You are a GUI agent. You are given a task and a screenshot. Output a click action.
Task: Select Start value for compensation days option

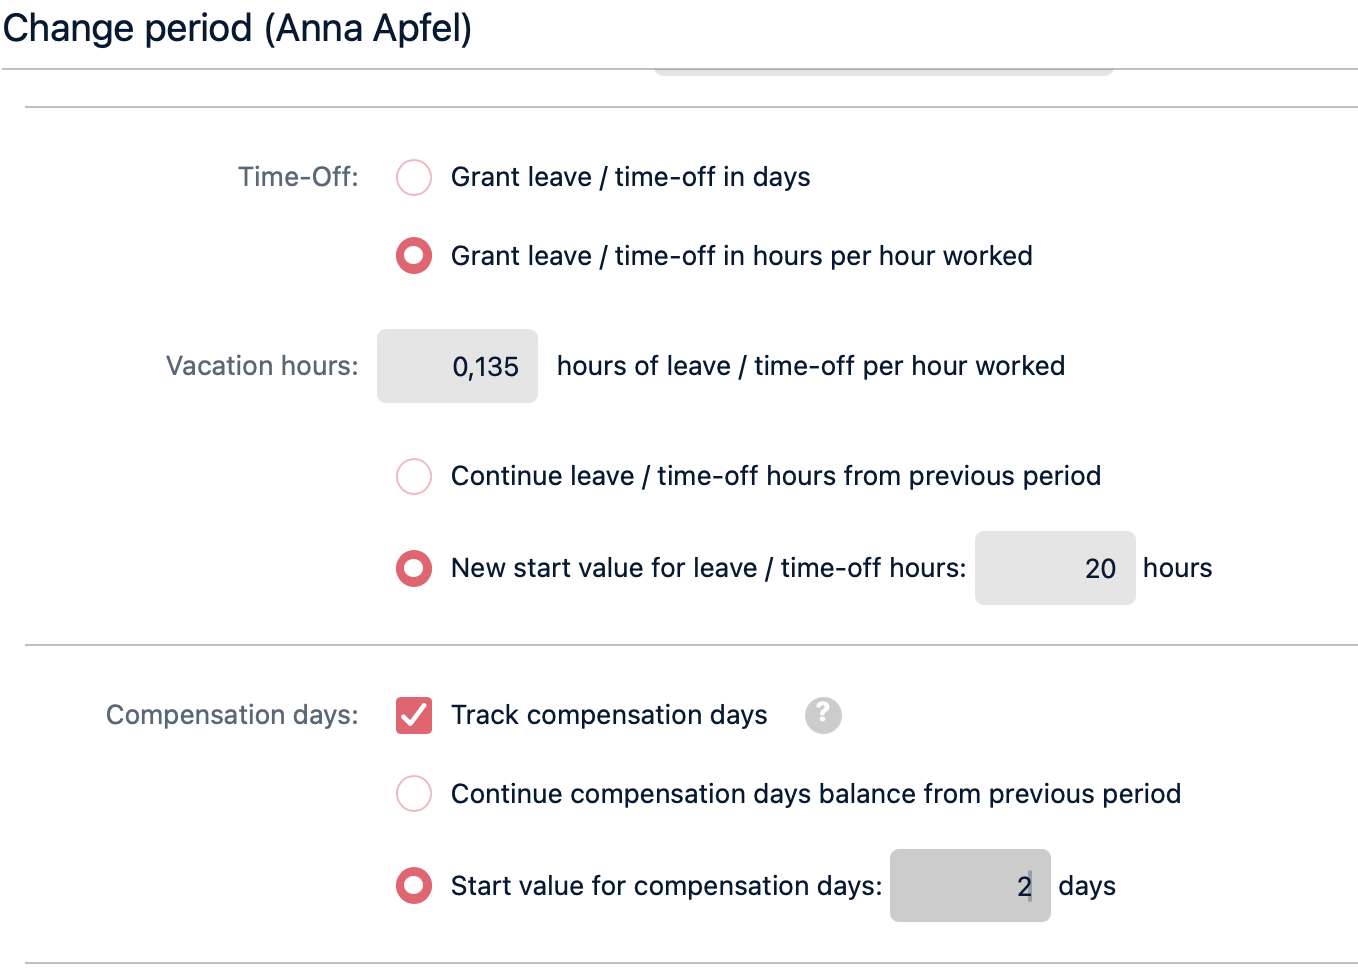tap(414, 886)
